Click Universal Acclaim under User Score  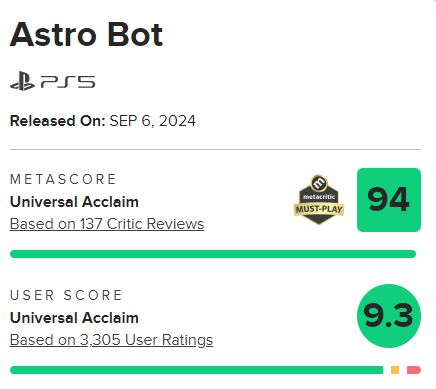tap(74, 318)
